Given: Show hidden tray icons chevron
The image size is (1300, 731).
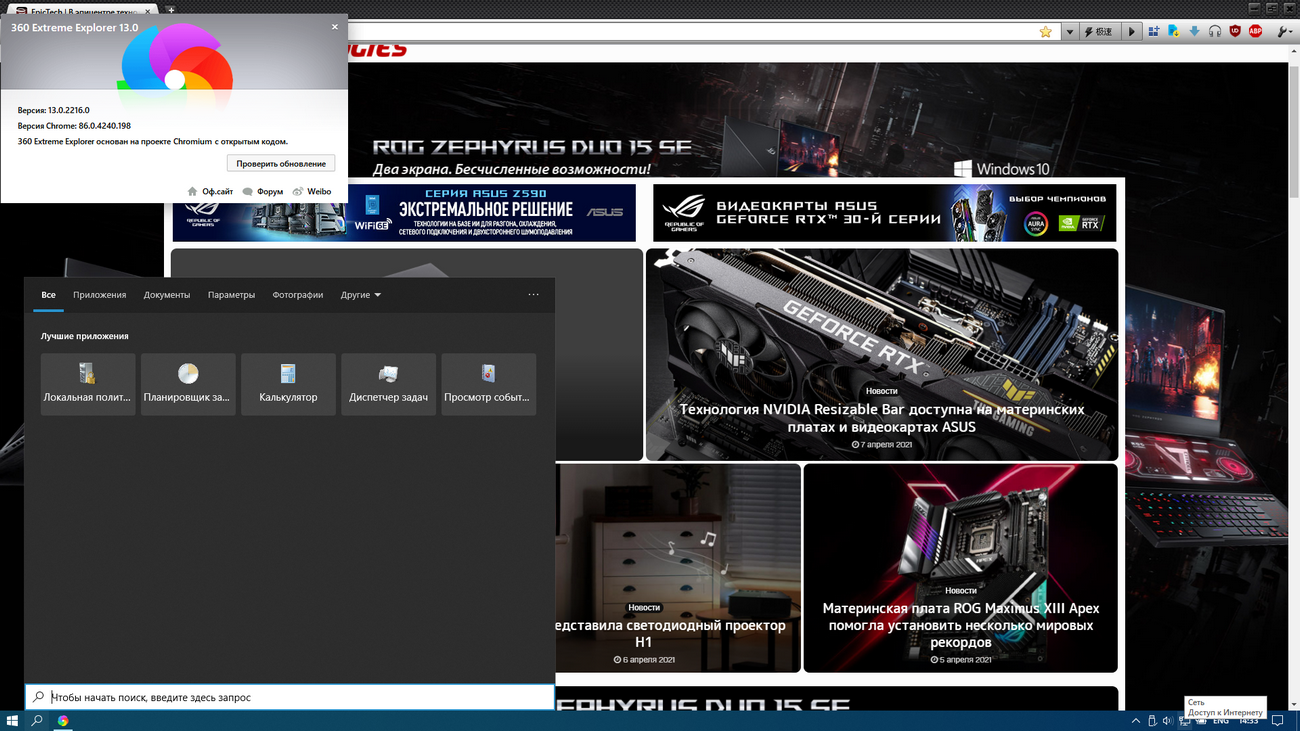Looking at the screenshot, I should [x=1135, y=721].
